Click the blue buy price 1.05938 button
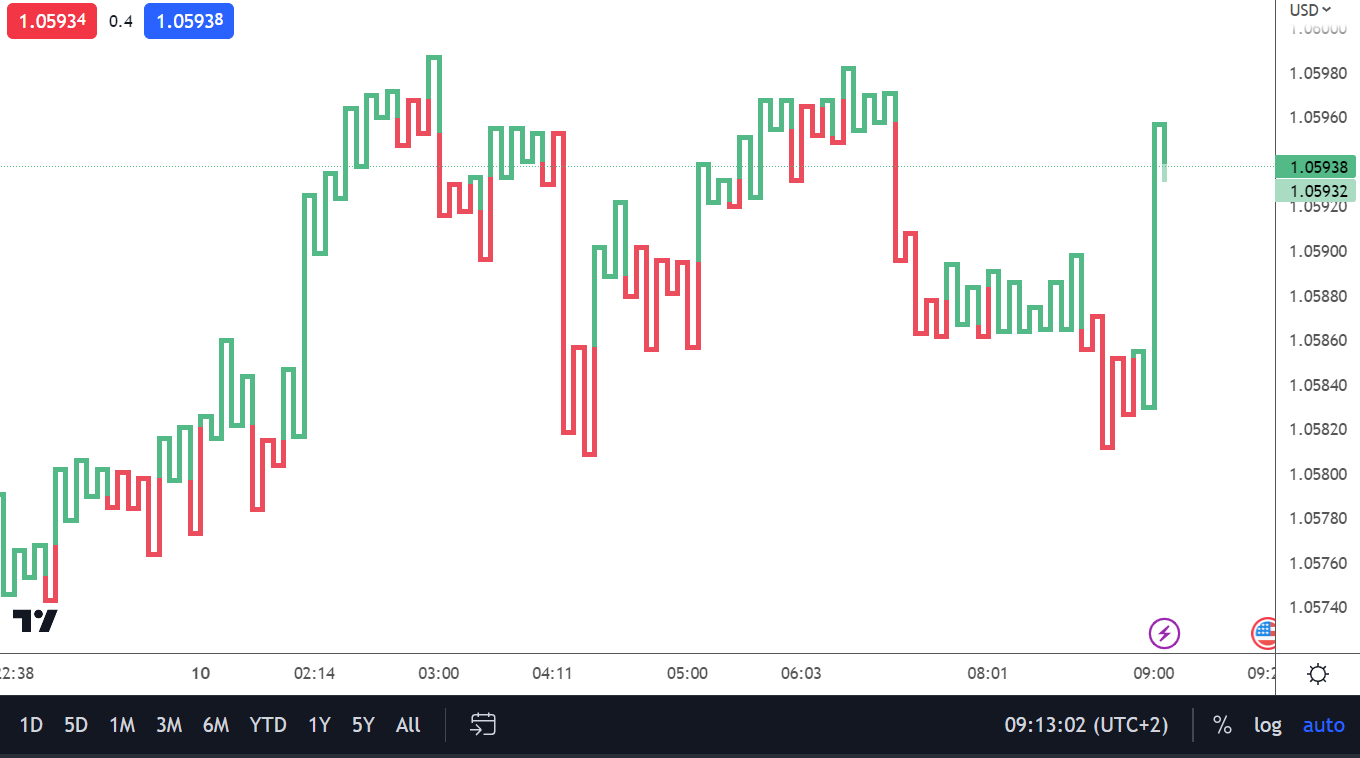This screenshot has width=1360, height=758. [x=189, y=21]
